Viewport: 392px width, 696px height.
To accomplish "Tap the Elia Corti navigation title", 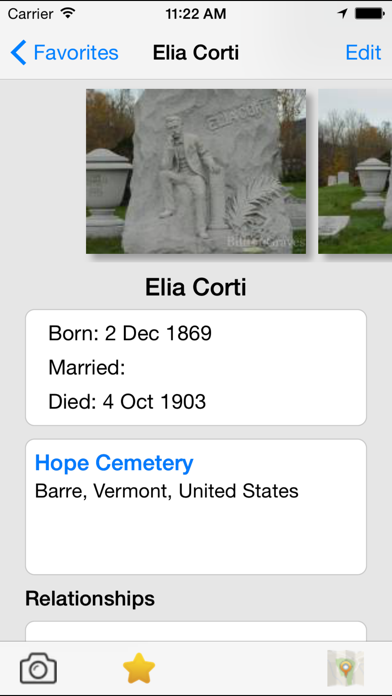I will pos(196,53).
